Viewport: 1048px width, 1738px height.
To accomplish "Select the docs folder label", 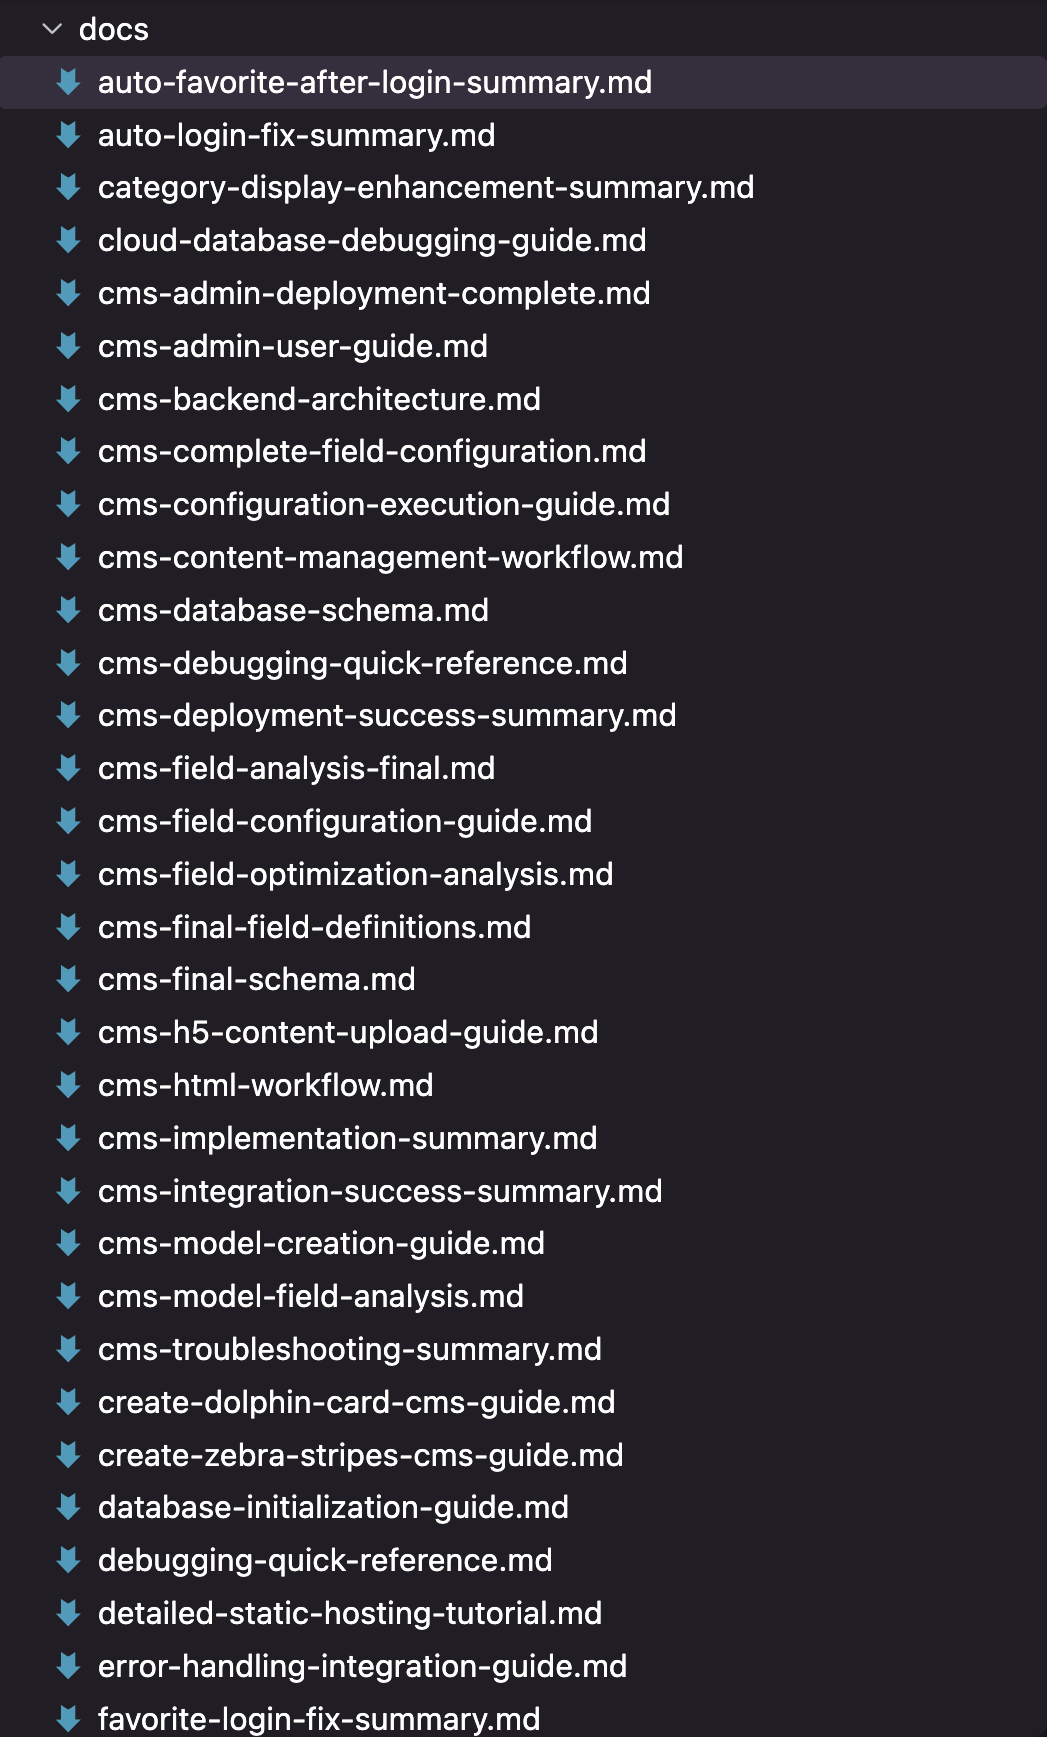I will (x=114, y=29).
